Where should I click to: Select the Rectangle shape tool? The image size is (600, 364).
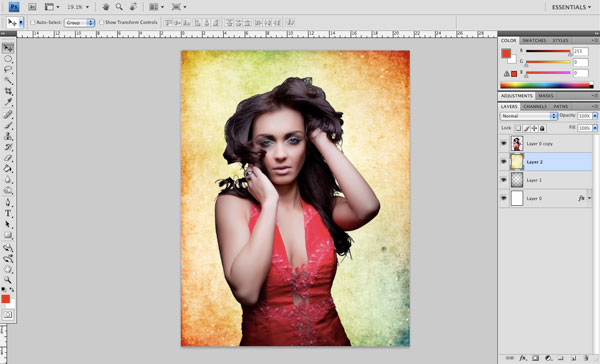(x=8, y=235)
